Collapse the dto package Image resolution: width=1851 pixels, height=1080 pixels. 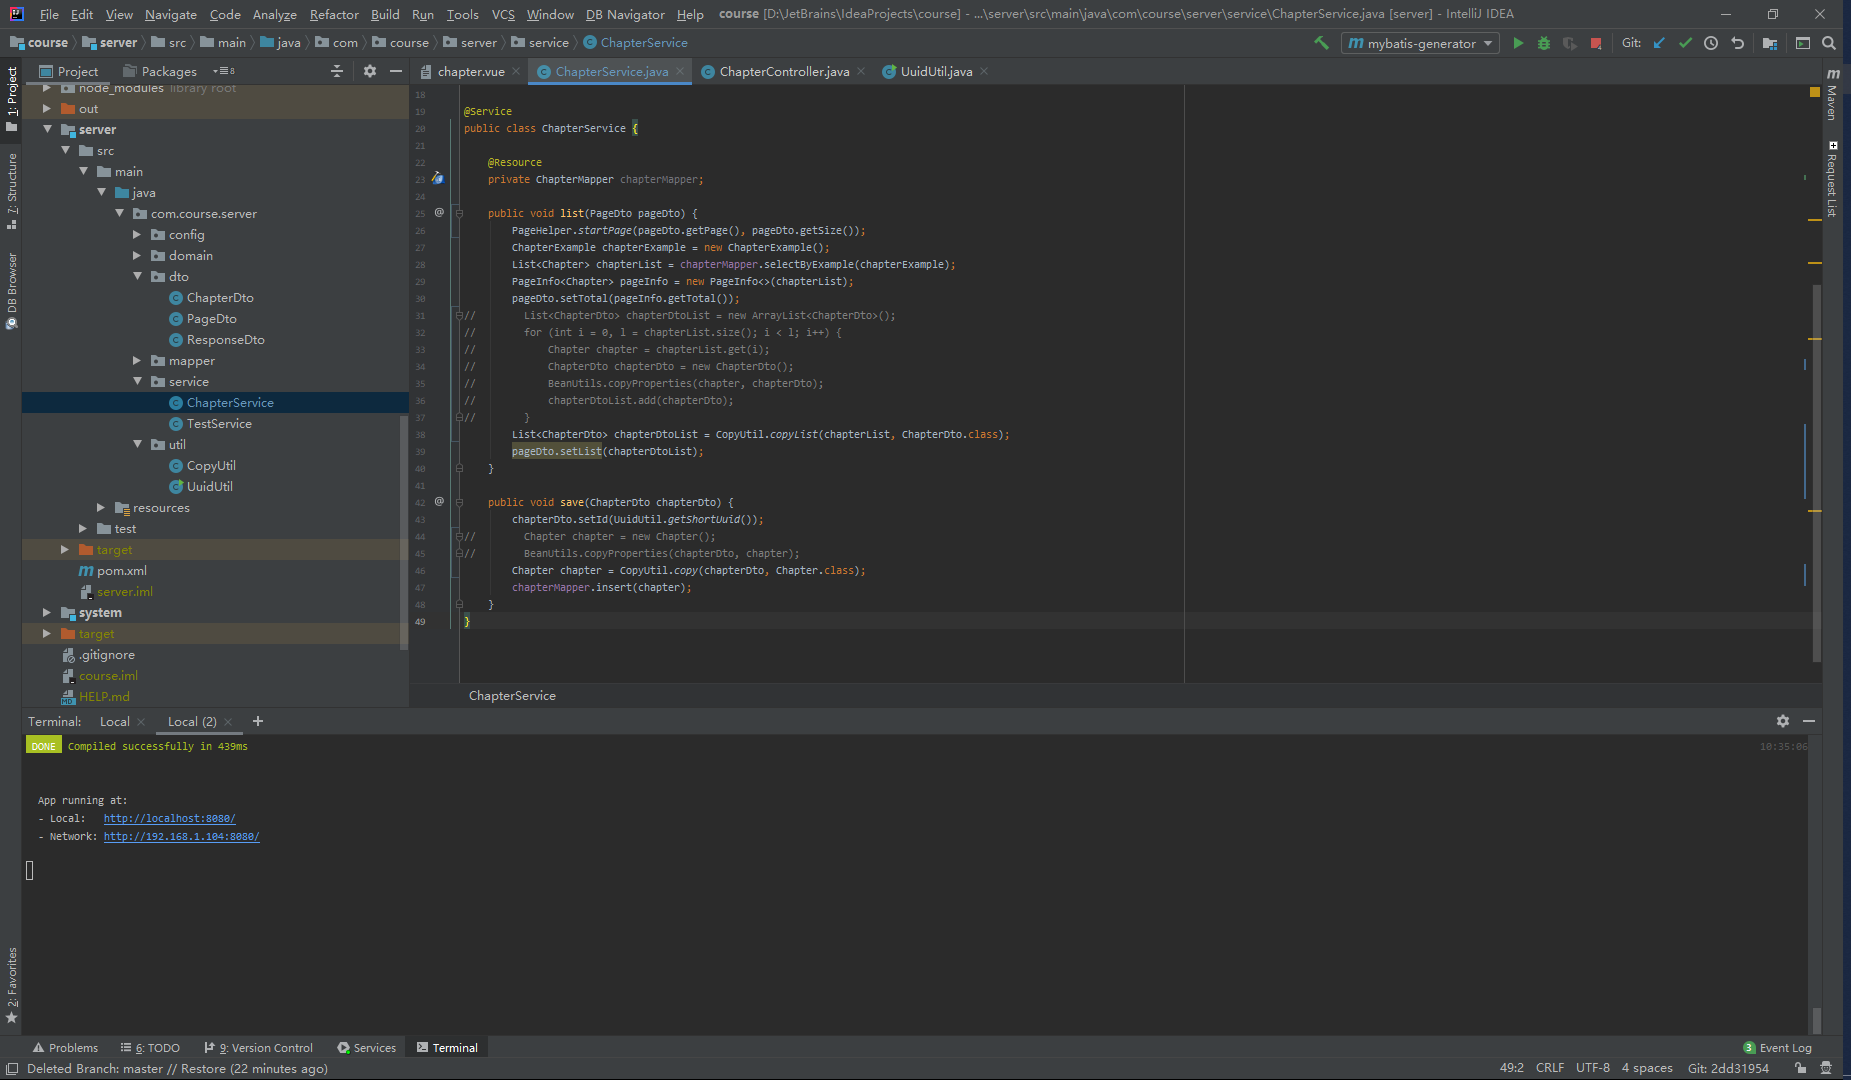[x=138, y=276]
